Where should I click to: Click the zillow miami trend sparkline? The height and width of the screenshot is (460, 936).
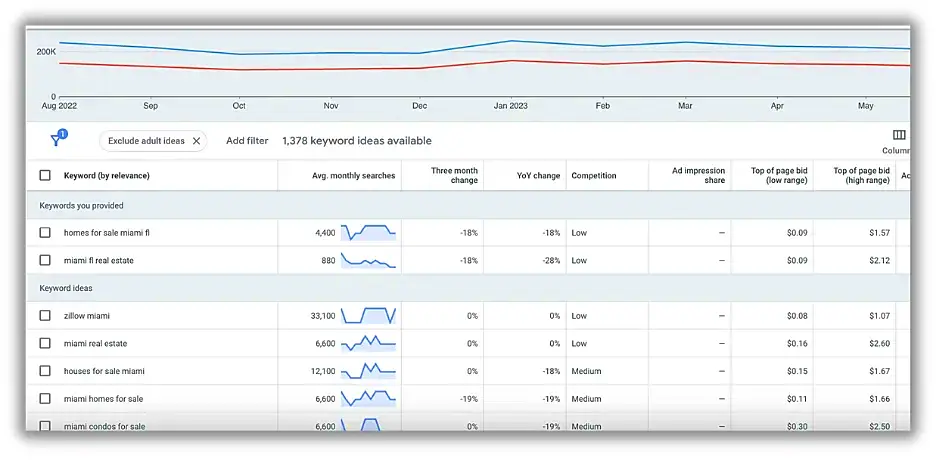pos(368,316)
